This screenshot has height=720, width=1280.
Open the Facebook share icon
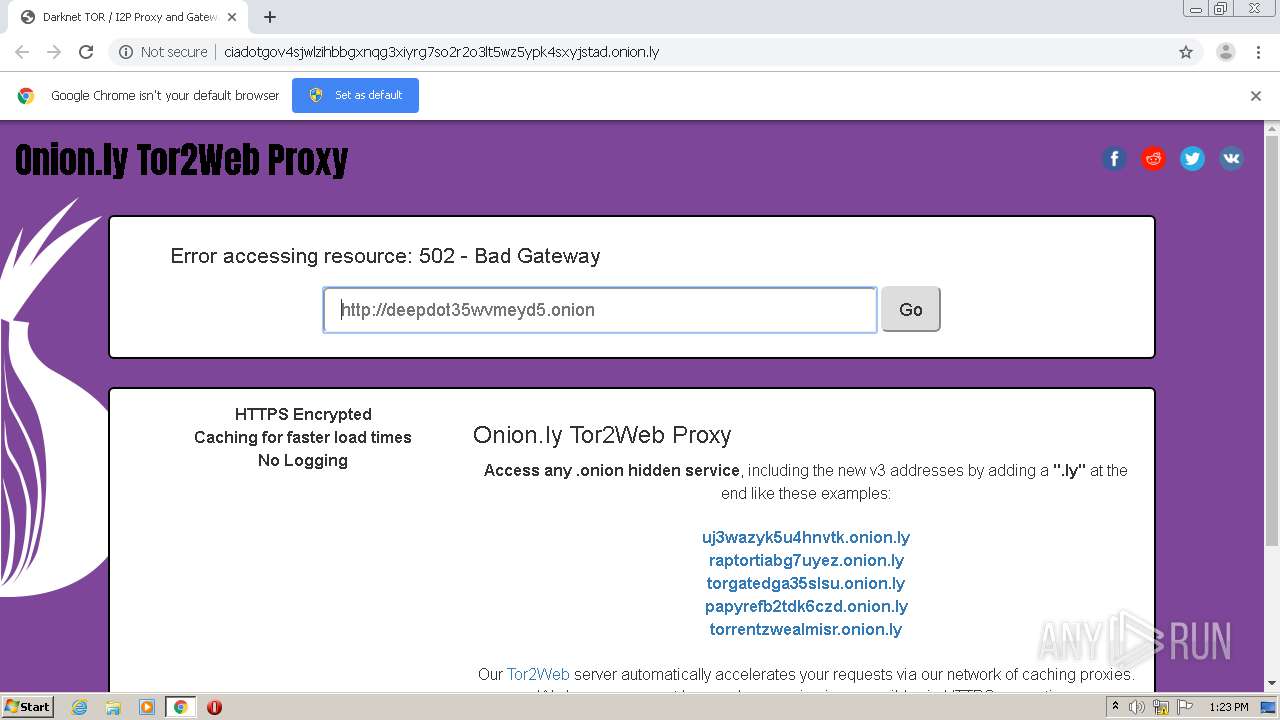pos(1114,158)
